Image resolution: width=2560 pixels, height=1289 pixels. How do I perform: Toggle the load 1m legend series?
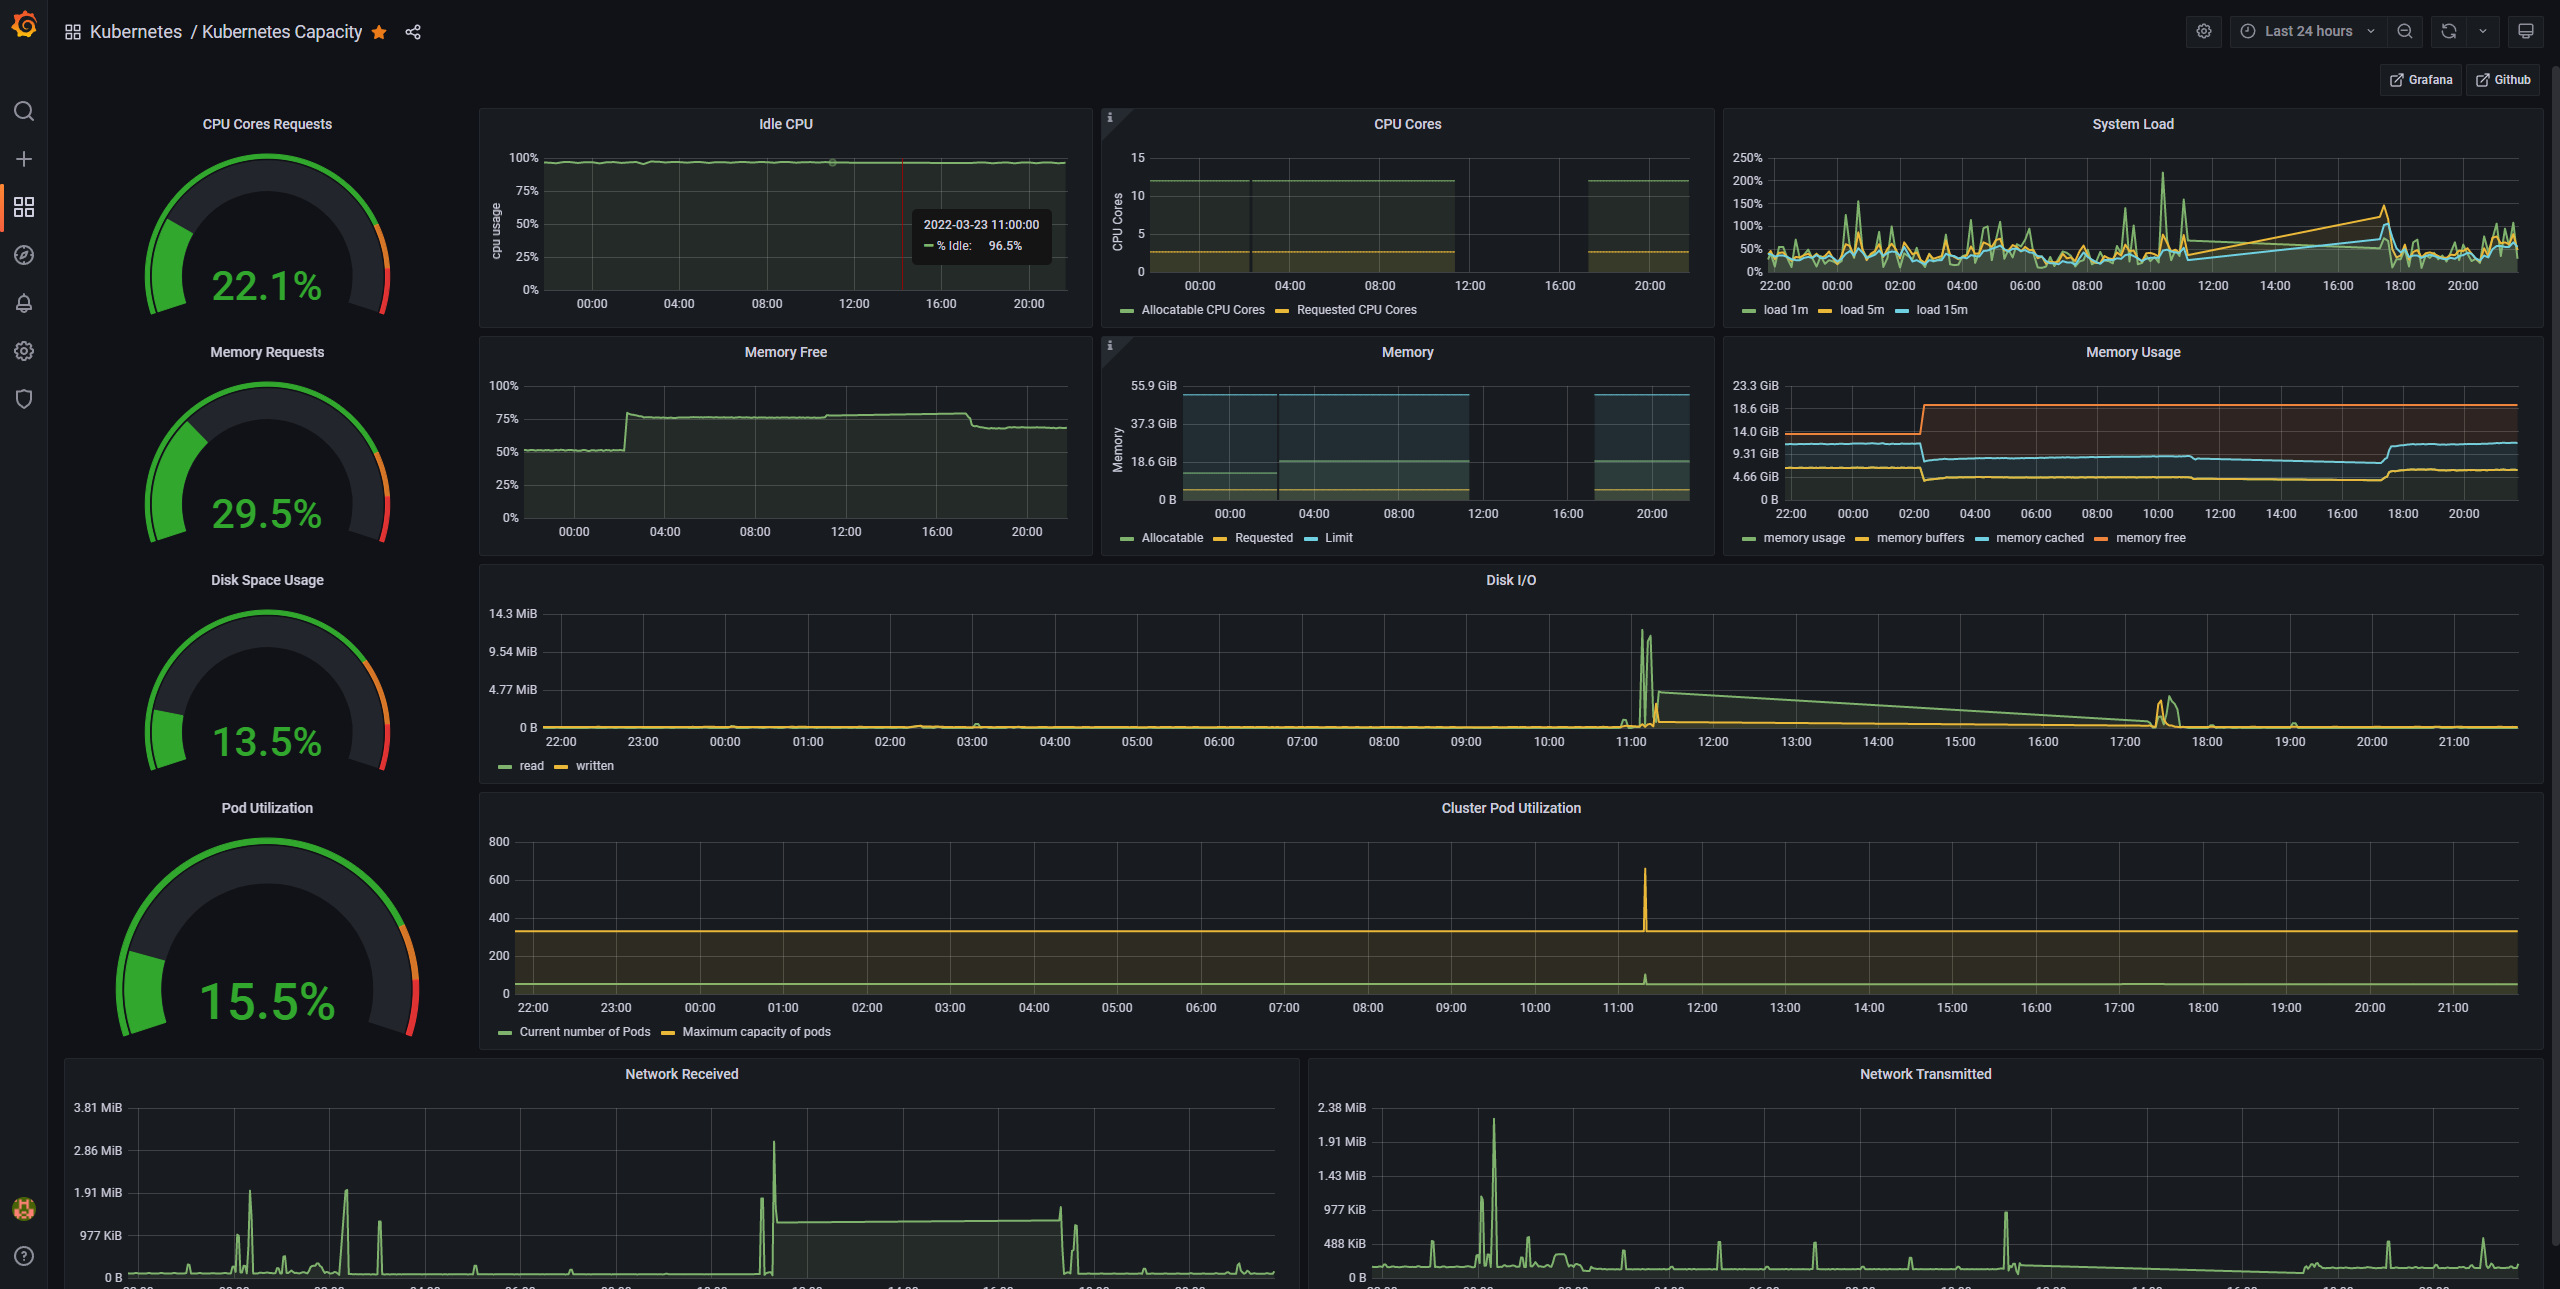[x=1785, y=310]
